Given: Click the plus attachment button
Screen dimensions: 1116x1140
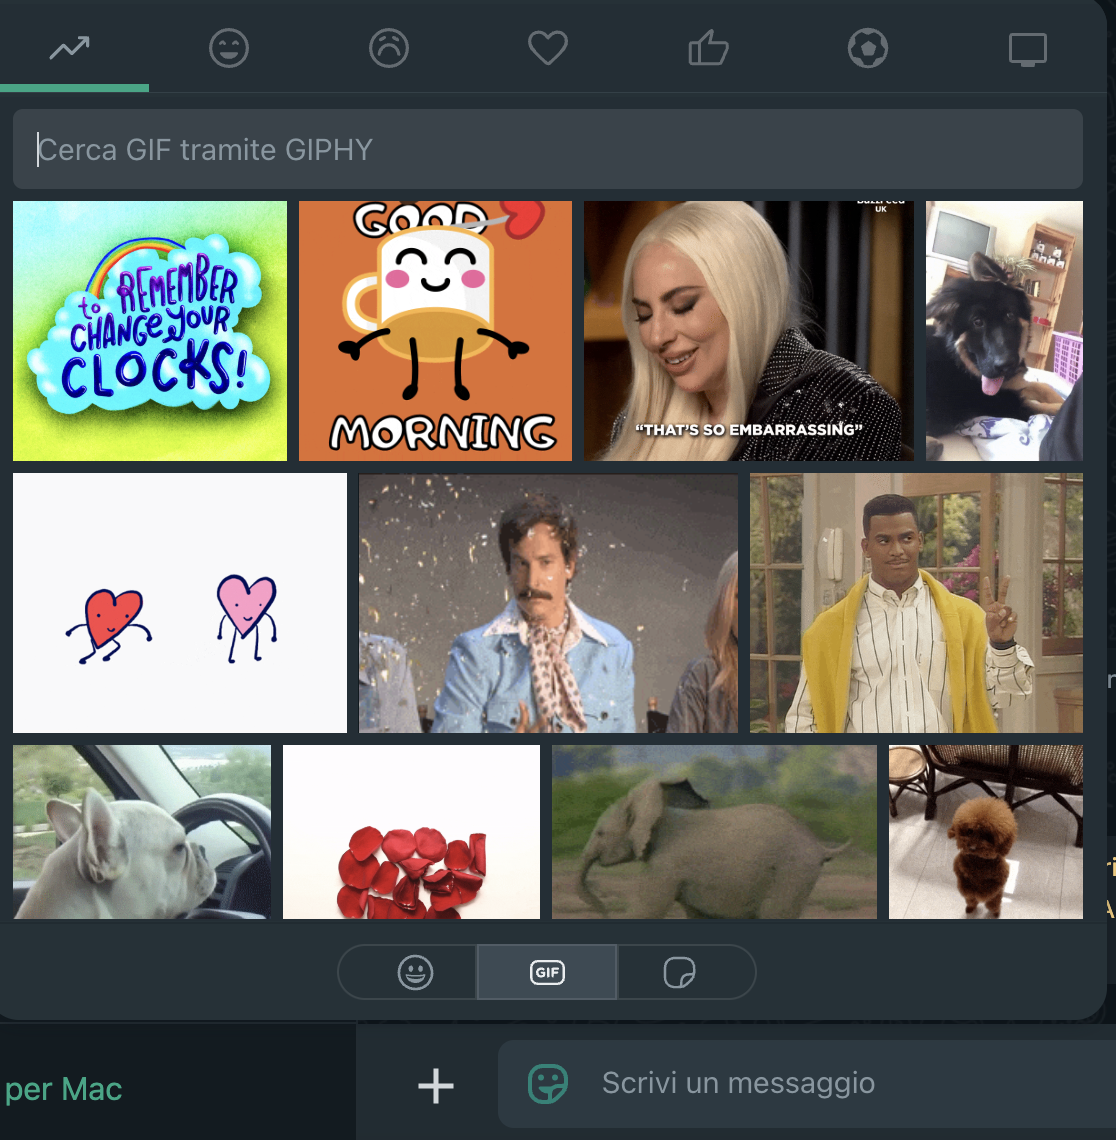Looking at the screenshot, I should point(435,1086).
